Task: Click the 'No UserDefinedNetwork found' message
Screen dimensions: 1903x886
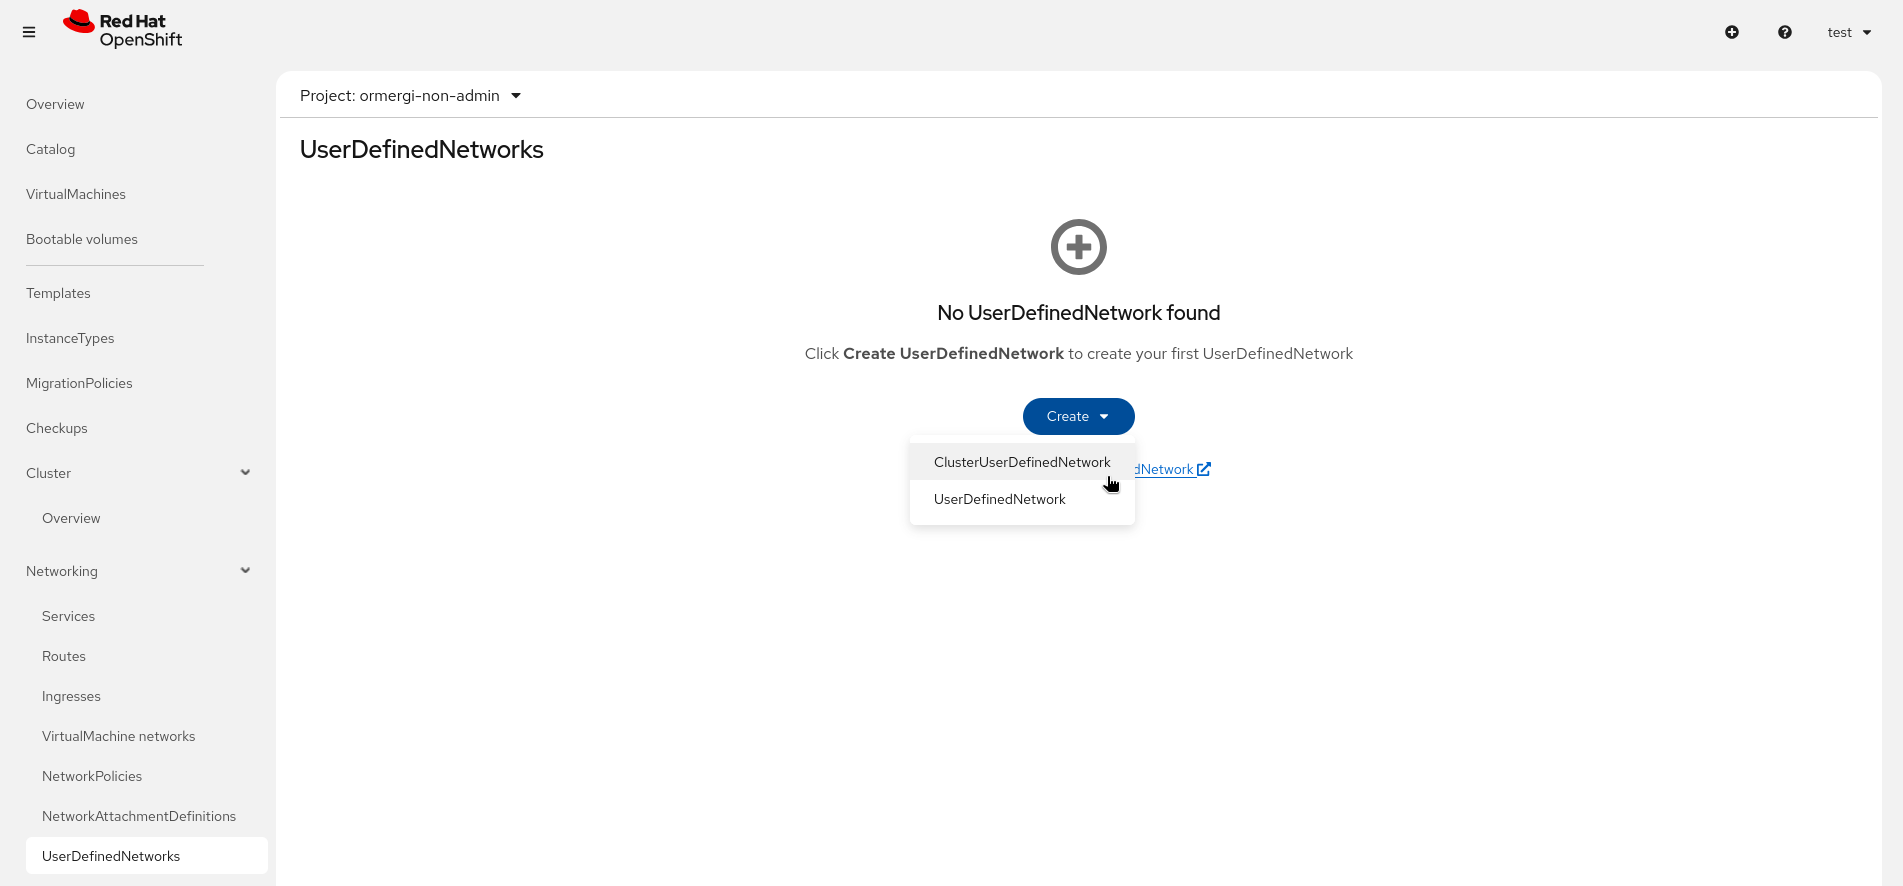Action: 1079,313
